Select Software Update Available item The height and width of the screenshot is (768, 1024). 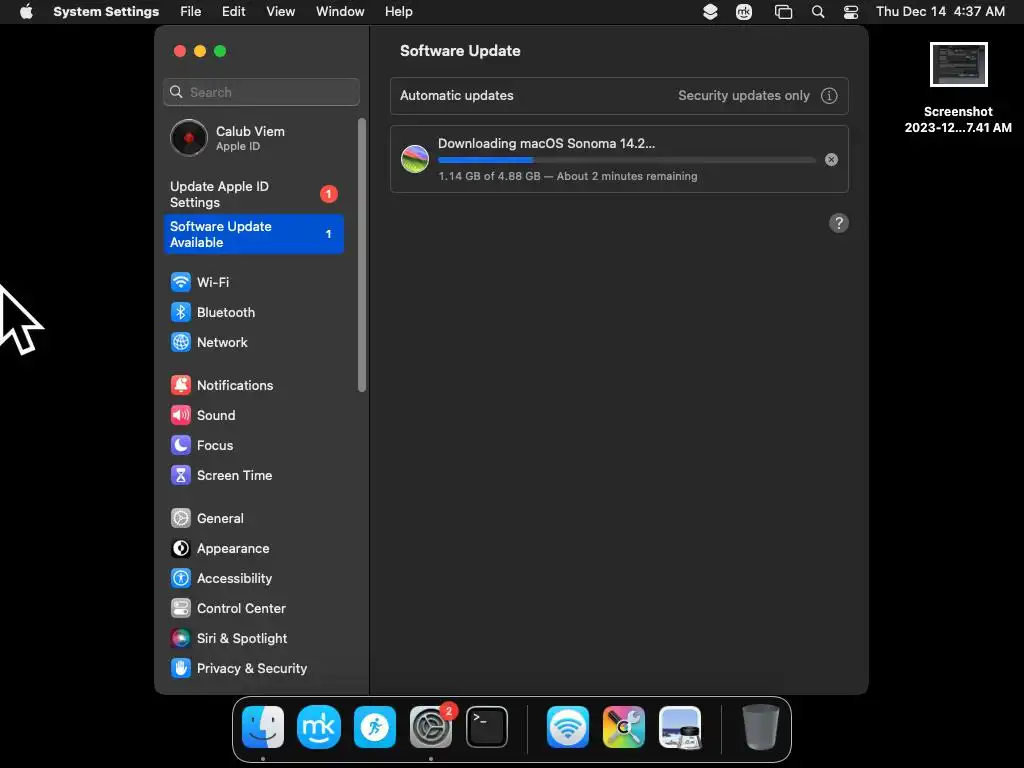tap(253, 234)
